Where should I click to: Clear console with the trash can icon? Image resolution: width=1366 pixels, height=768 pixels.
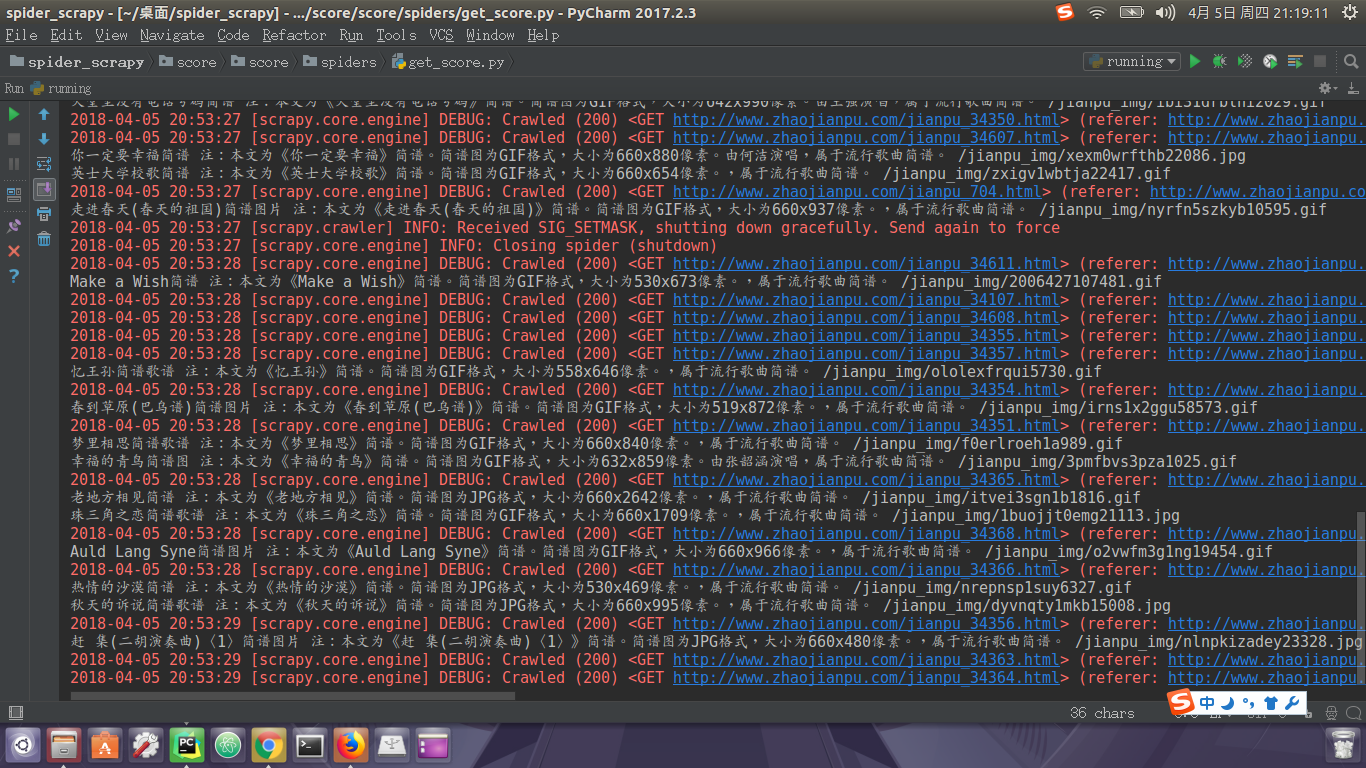(x=44, y=239)
